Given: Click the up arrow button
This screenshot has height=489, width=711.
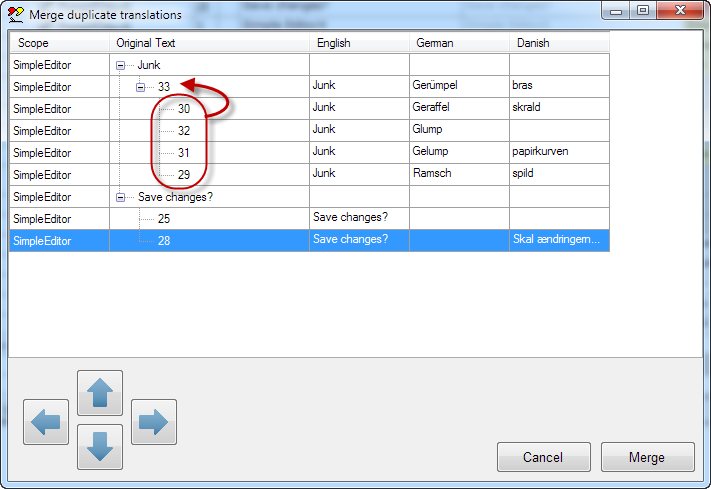Looking at the screenshot, I should 100,393.
